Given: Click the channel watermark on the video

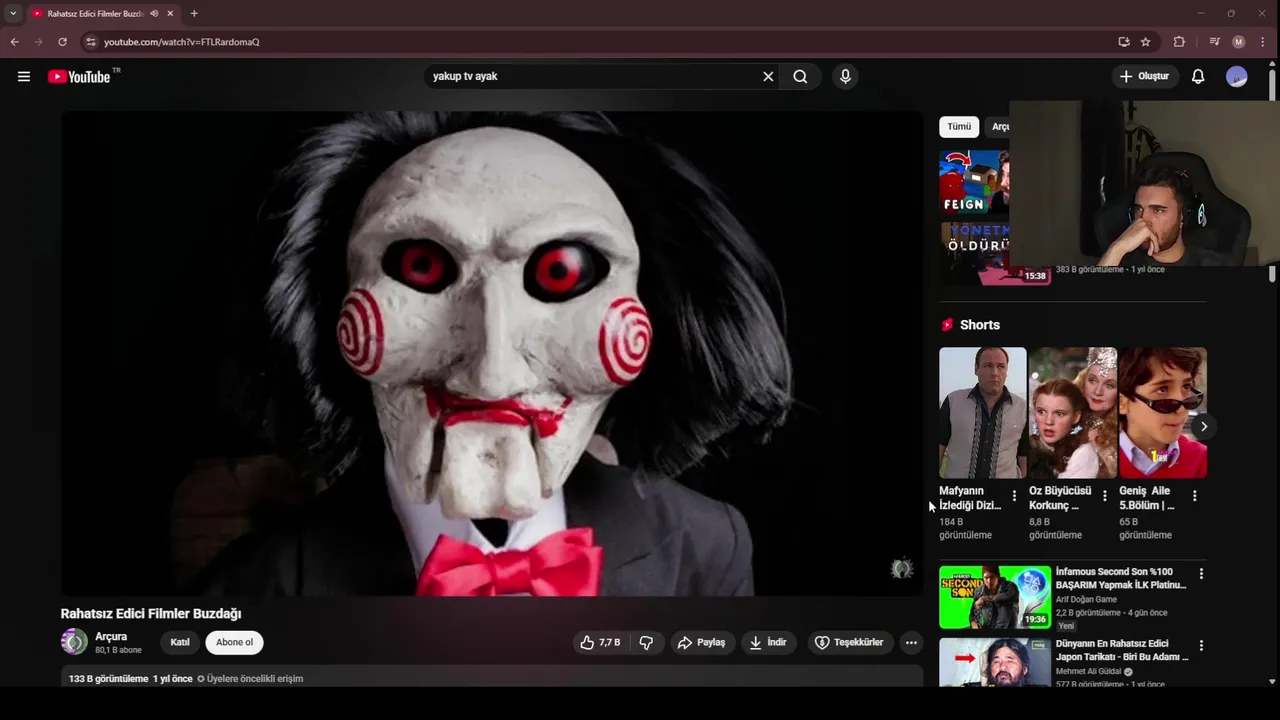Looking at the screenshot, I should point(902,569).
